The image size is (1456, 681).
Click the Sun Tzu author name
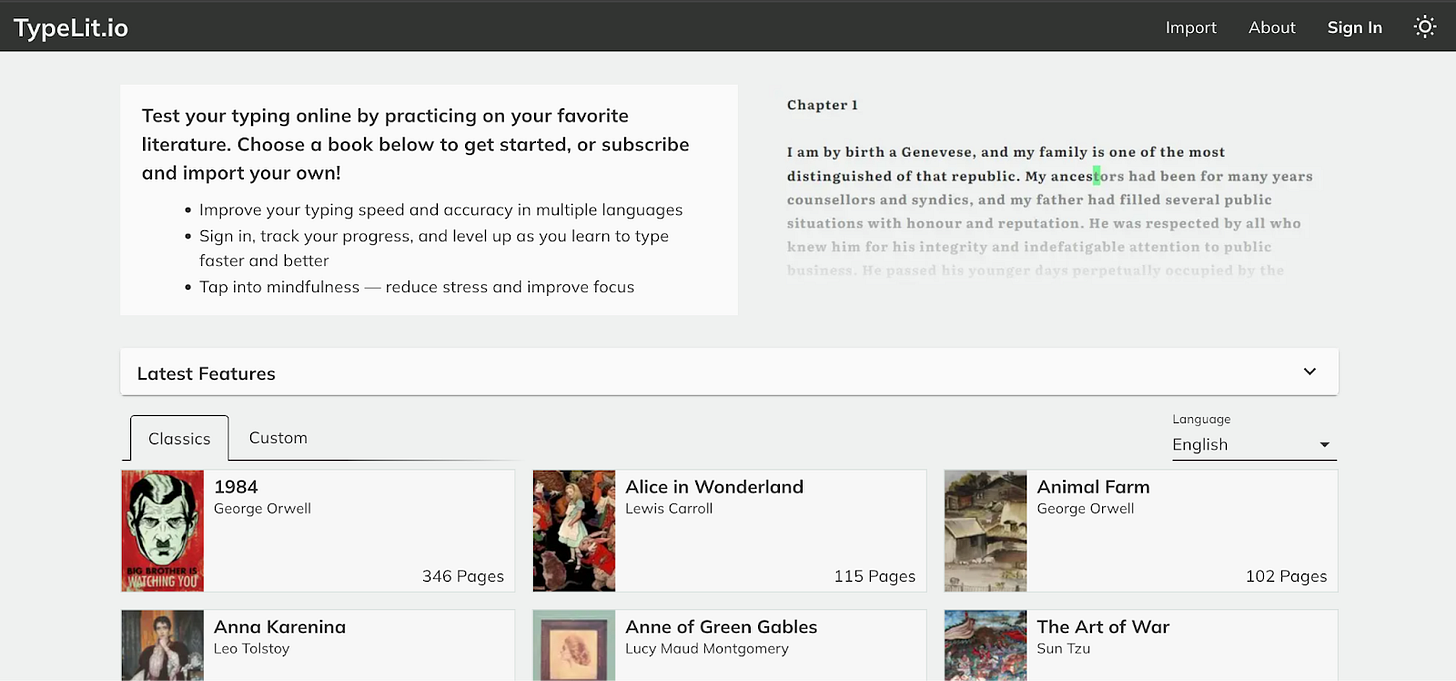1063,648
